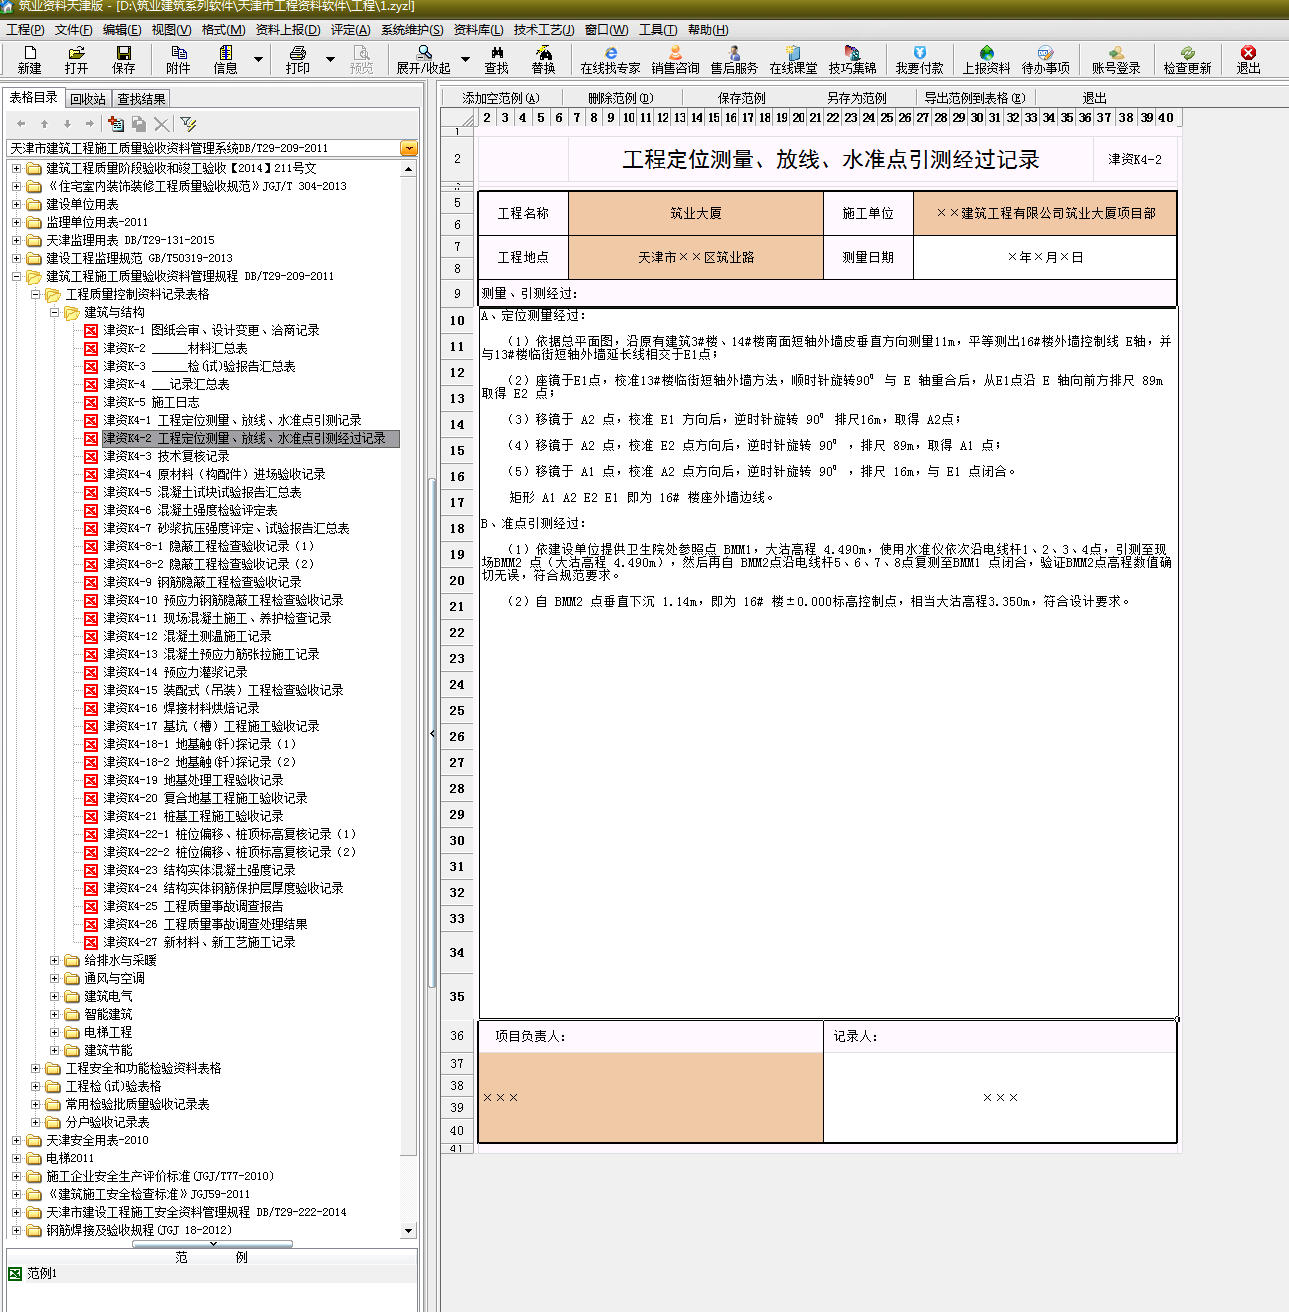The height and width of the screenshot is (1312, 1289).
Task: Click column header 20 in the sheet
Action: pos(798,118)
